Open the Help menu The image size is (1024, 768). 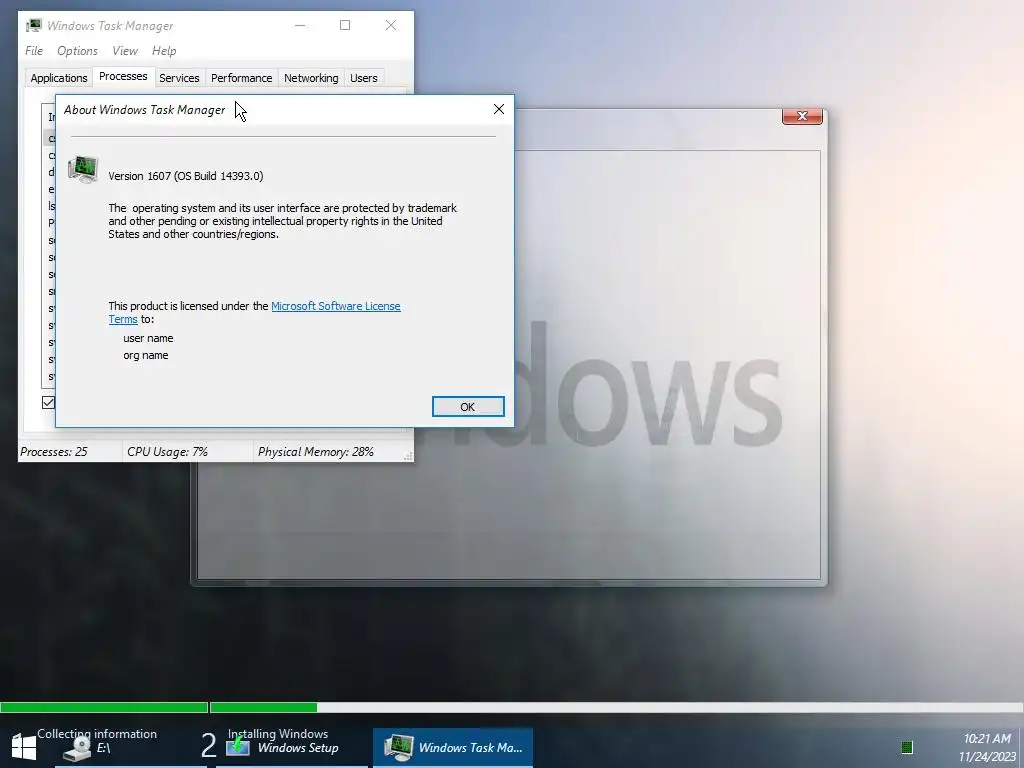(164, 51)
